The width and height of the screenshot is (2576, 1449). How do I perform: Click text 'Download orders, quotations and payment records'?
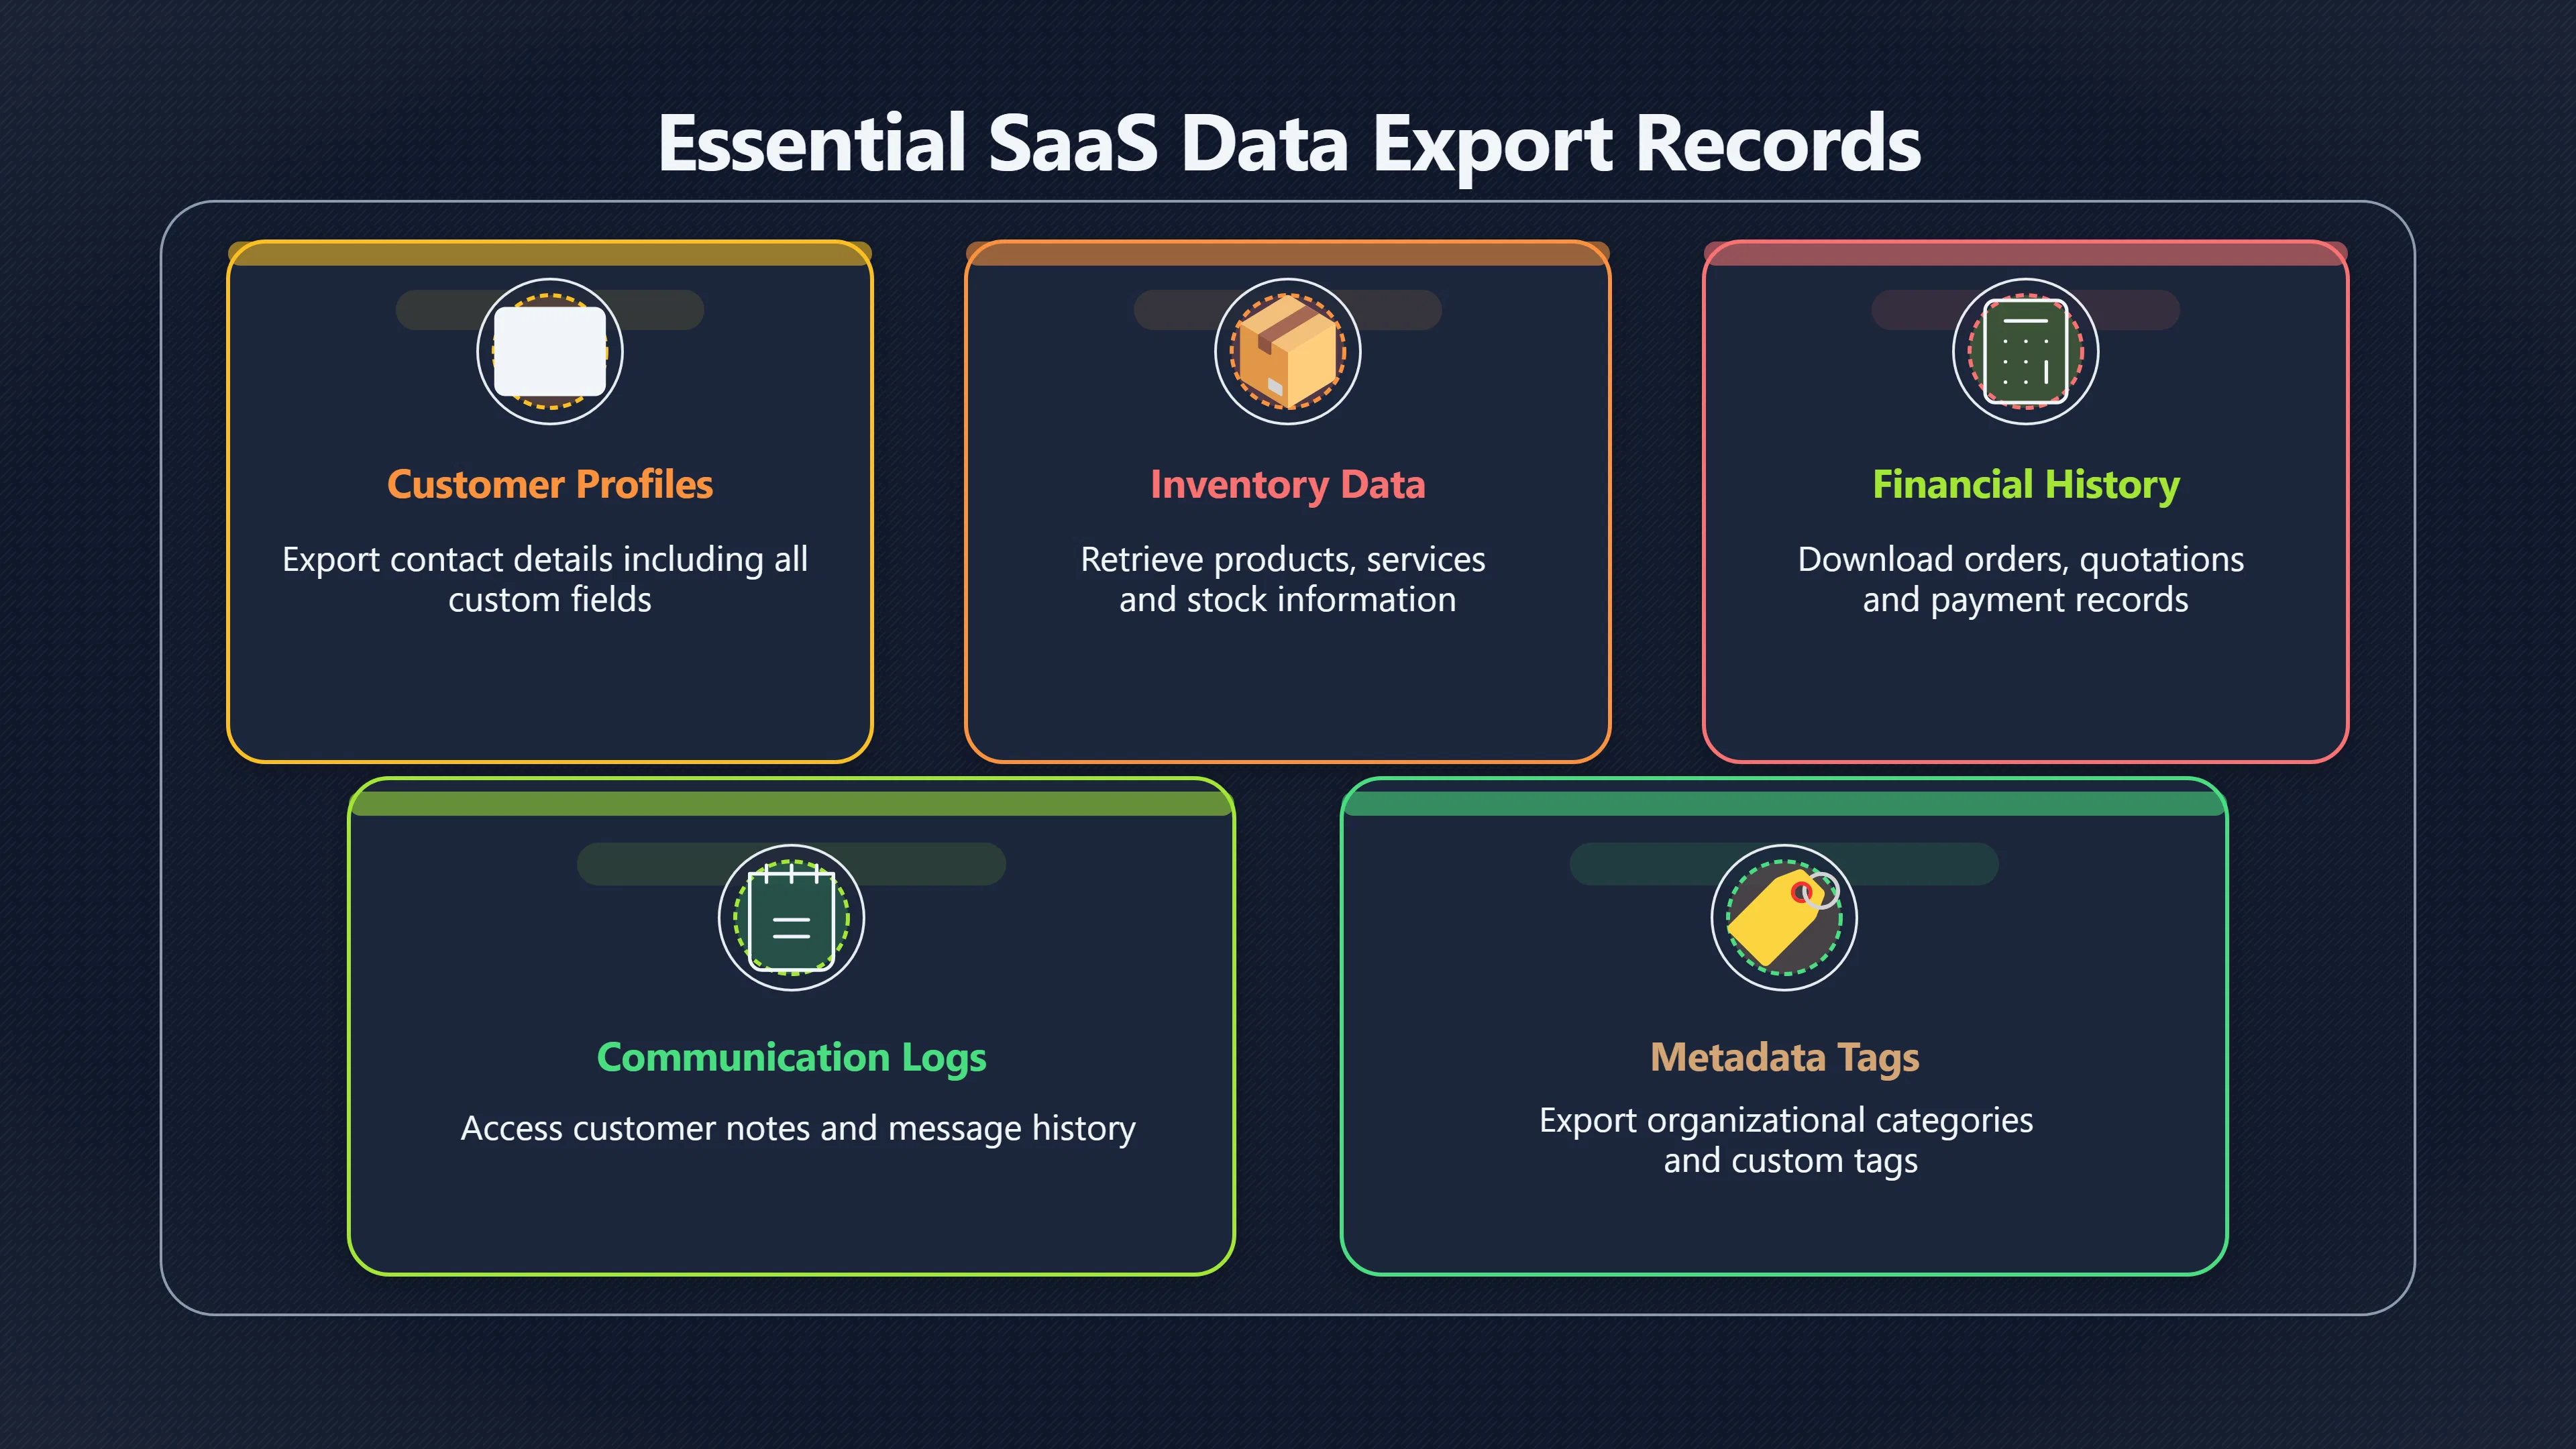tap(2021, 579)
